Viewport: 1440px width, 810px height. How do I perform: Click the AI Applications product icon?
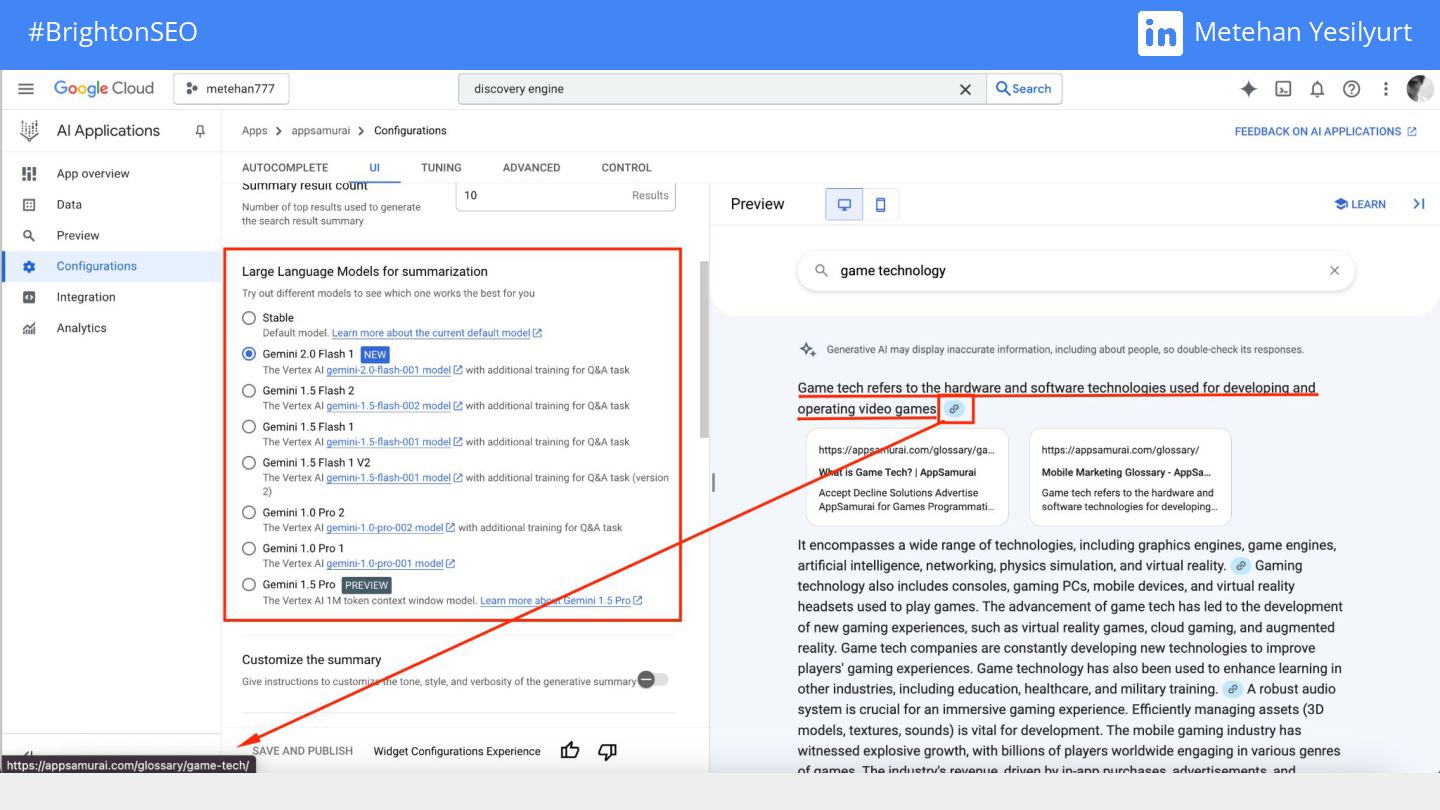pos(29,131)
